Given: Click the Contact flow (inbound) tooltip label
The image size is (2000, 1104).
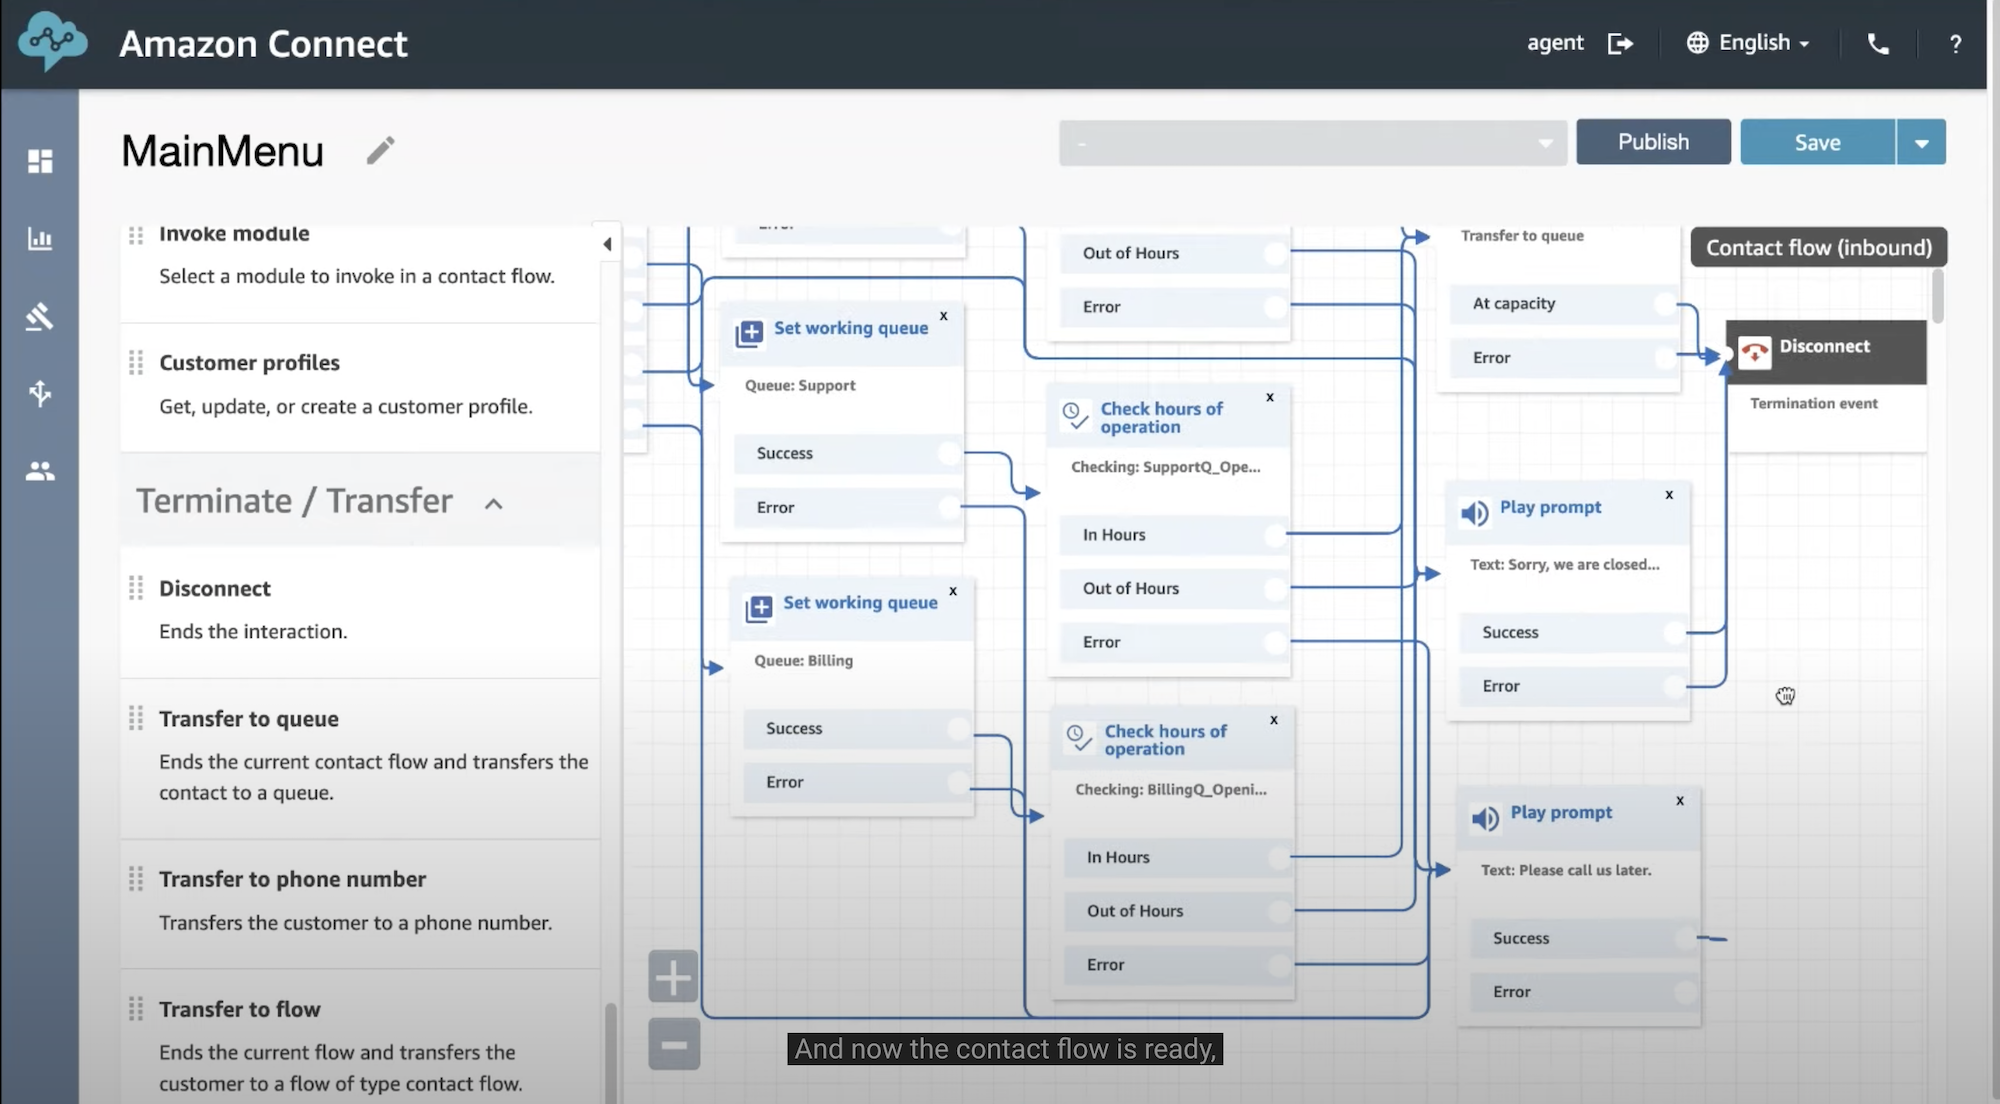Looking at the screenshot, I should [x=1818, y=247].
